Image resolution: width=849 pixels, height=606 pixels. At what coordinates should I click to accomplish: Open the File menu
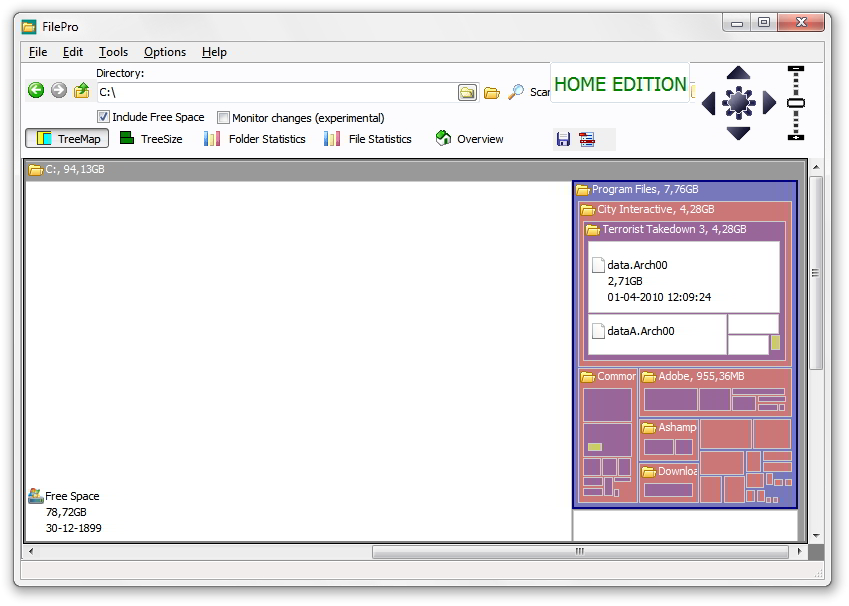38,52
